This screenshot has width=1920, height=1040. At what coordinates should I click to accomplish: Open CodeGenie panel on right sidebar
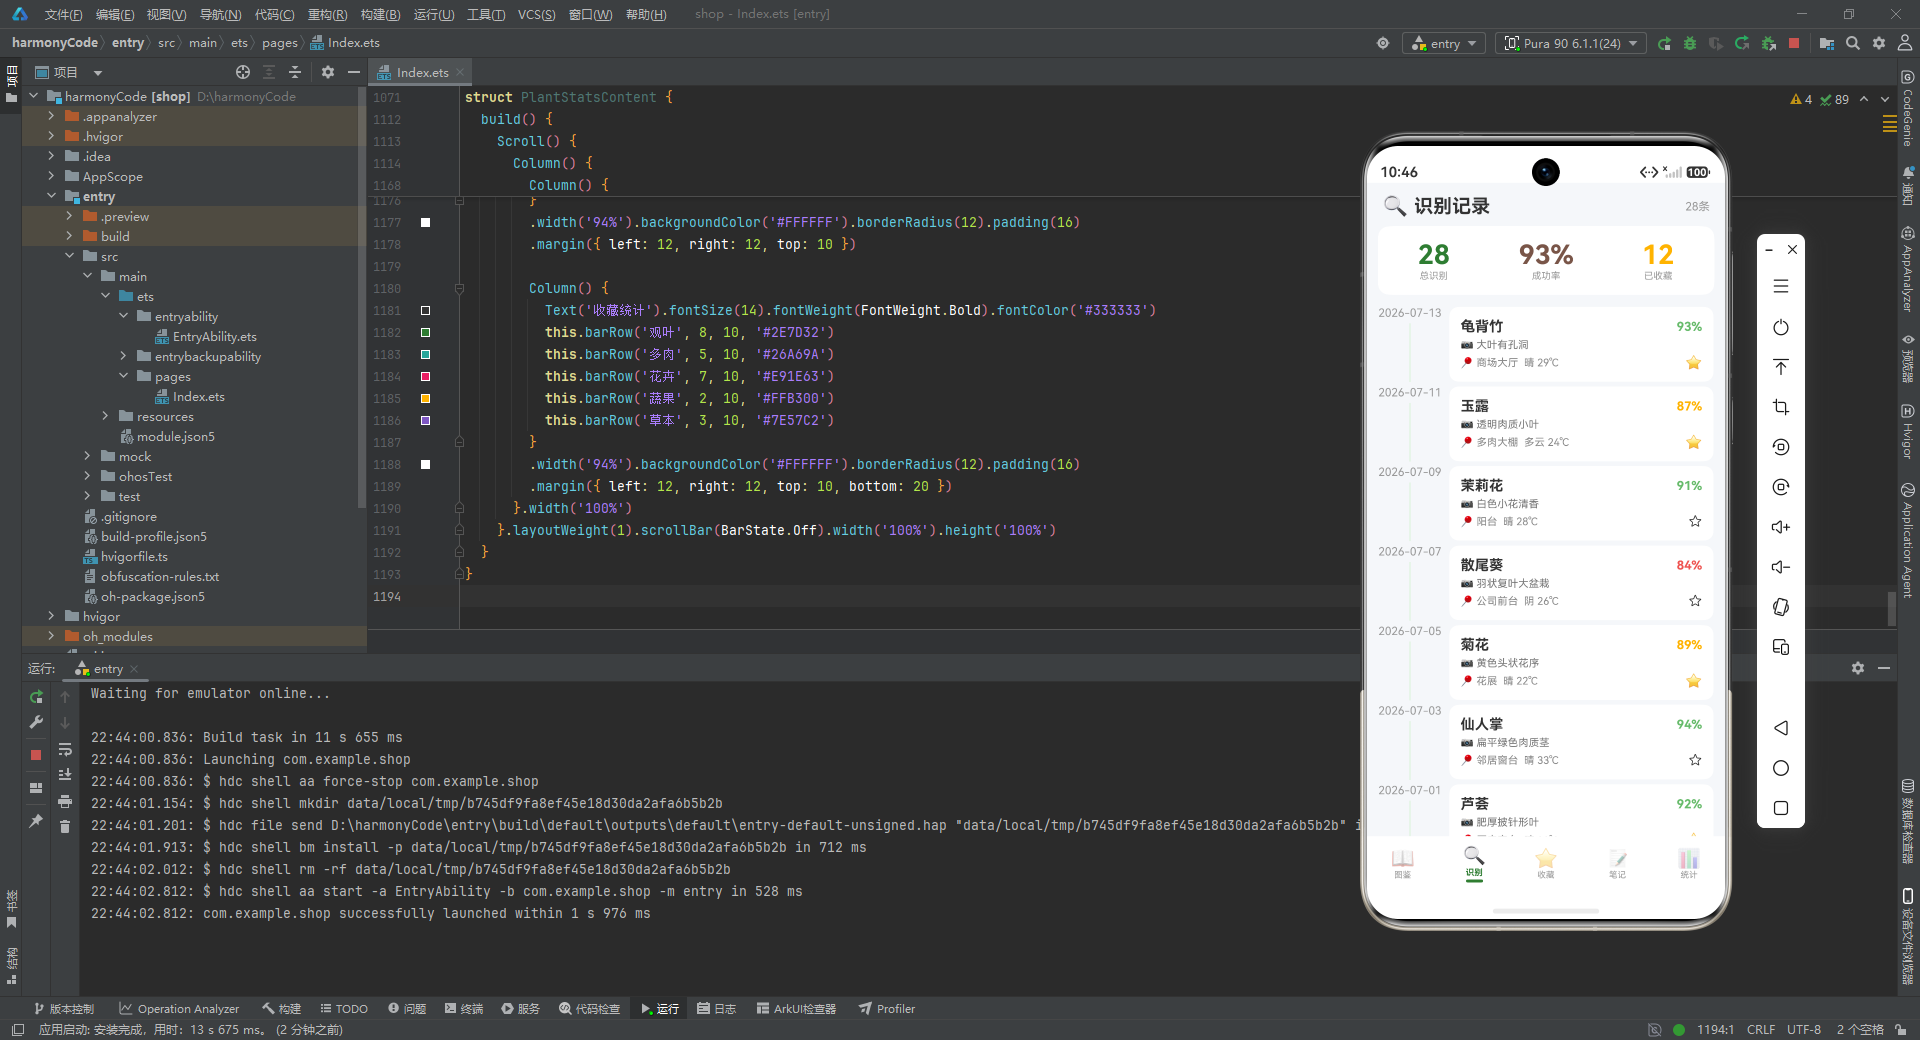coord(1908,108)
